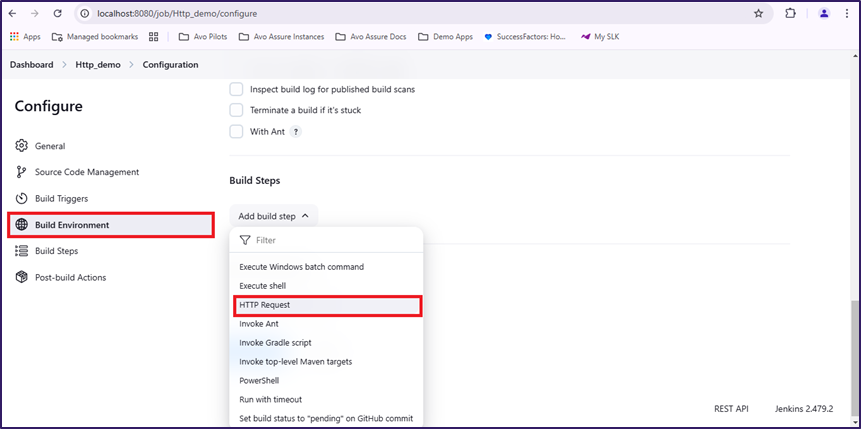Click the Filter field in build step menu
861x429 pixels.
point(330,240)
